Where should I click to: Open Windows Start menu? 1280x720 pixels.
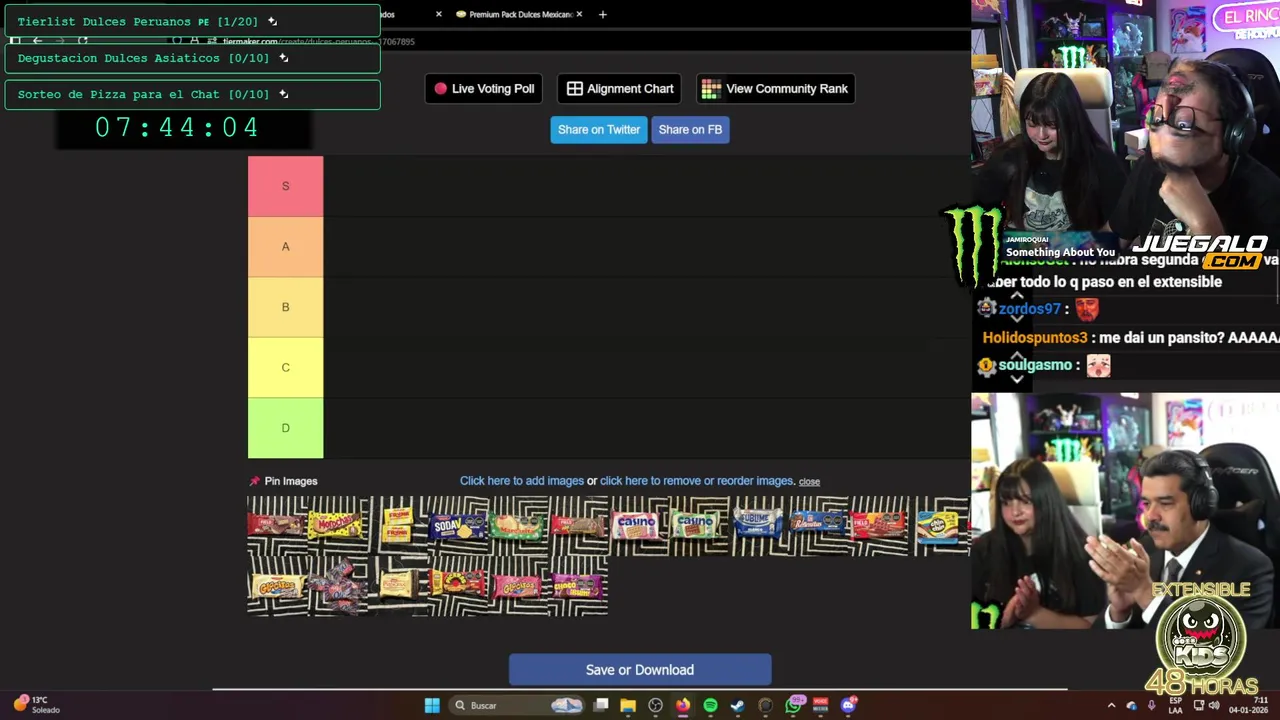point(431,705)
